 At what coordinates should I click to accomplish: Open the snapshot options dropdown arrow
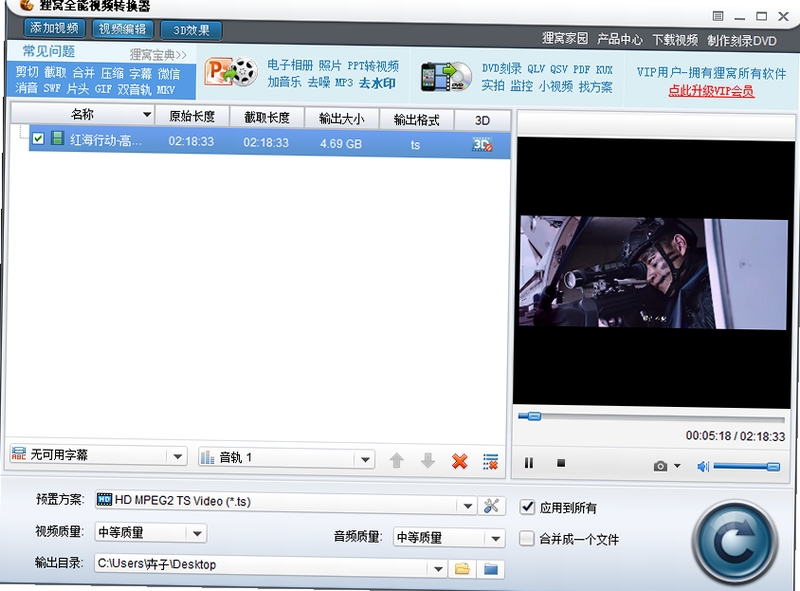tap(677, 465)
